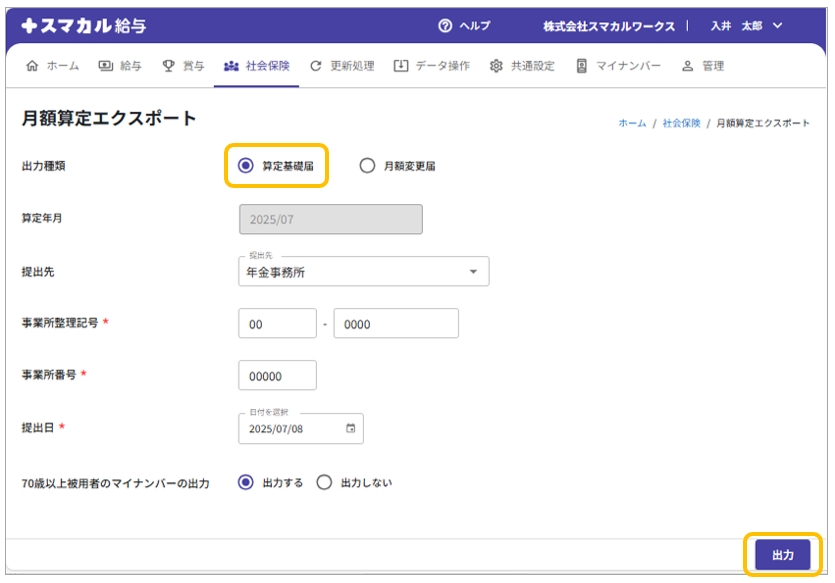Click the 共通設定 gear icon

pyautogui.click(x=496, y=66)
